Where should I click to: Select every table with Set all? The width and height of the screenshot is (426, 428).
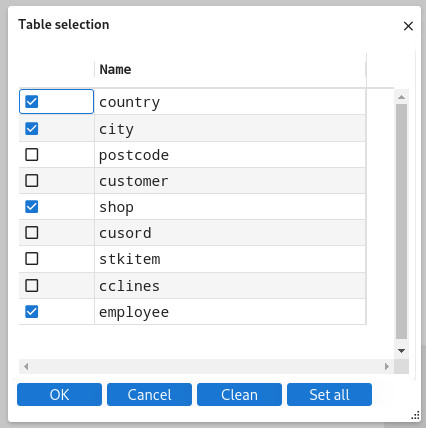tap(329, 395)
